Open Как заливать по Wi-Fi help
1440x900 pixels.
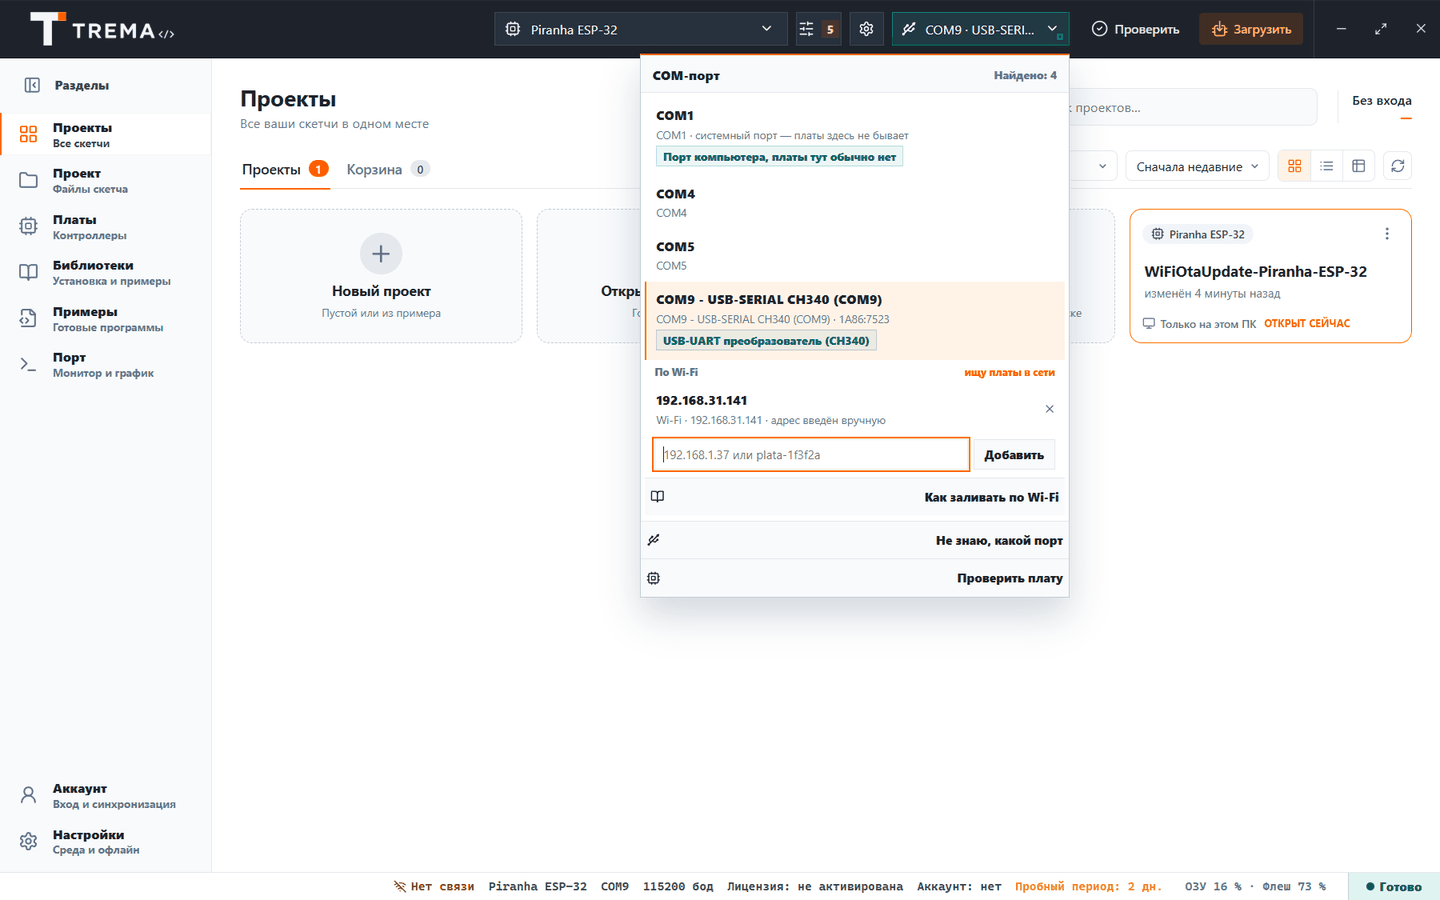[x=854, y=497]
